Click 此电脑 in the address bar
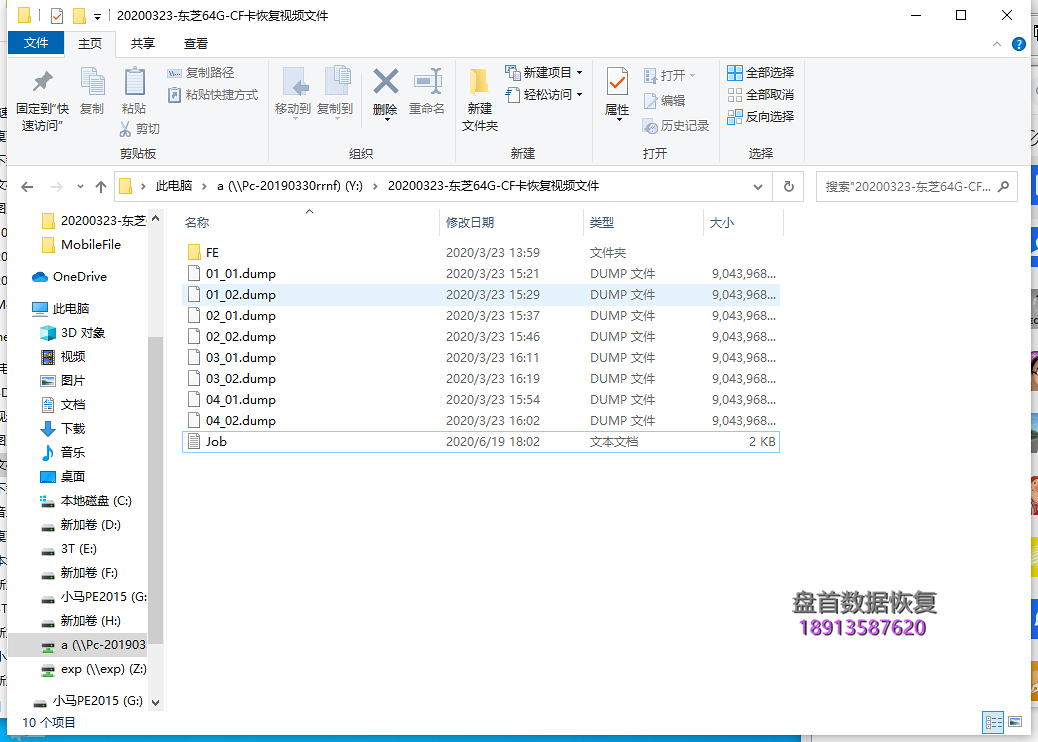 click(173, 186)
